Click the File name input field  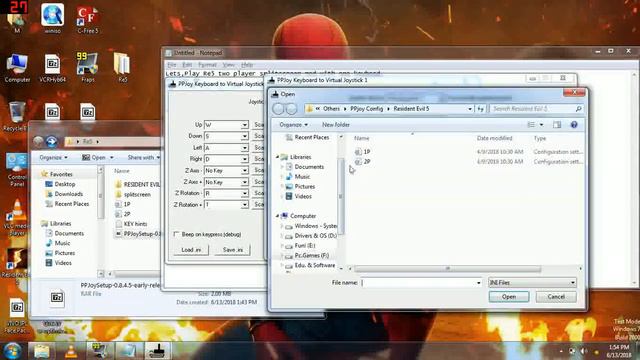(x=418, y=282)
